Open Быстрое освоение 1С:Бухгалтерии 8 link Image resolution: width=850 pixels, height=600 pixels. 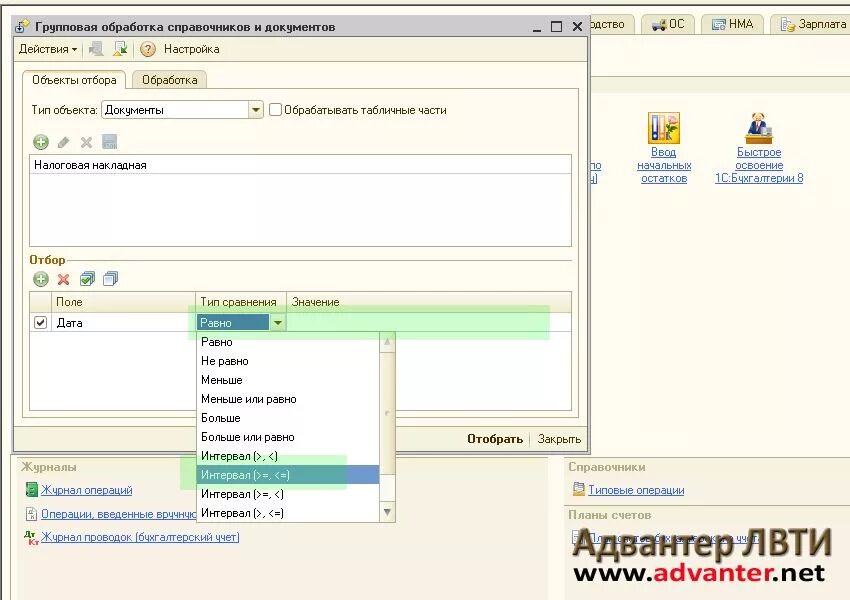(x=759, y=165)
